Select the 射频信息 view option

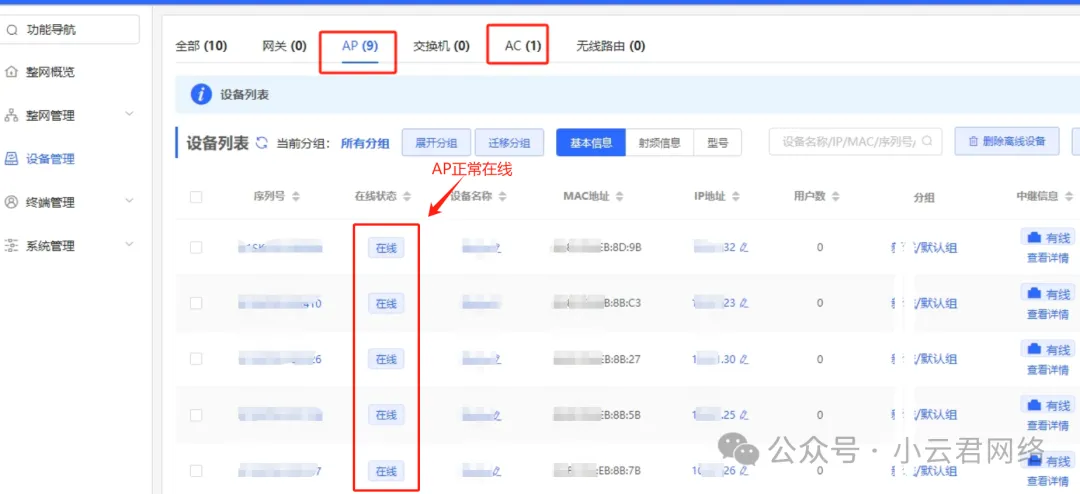(x=660, y=143)
